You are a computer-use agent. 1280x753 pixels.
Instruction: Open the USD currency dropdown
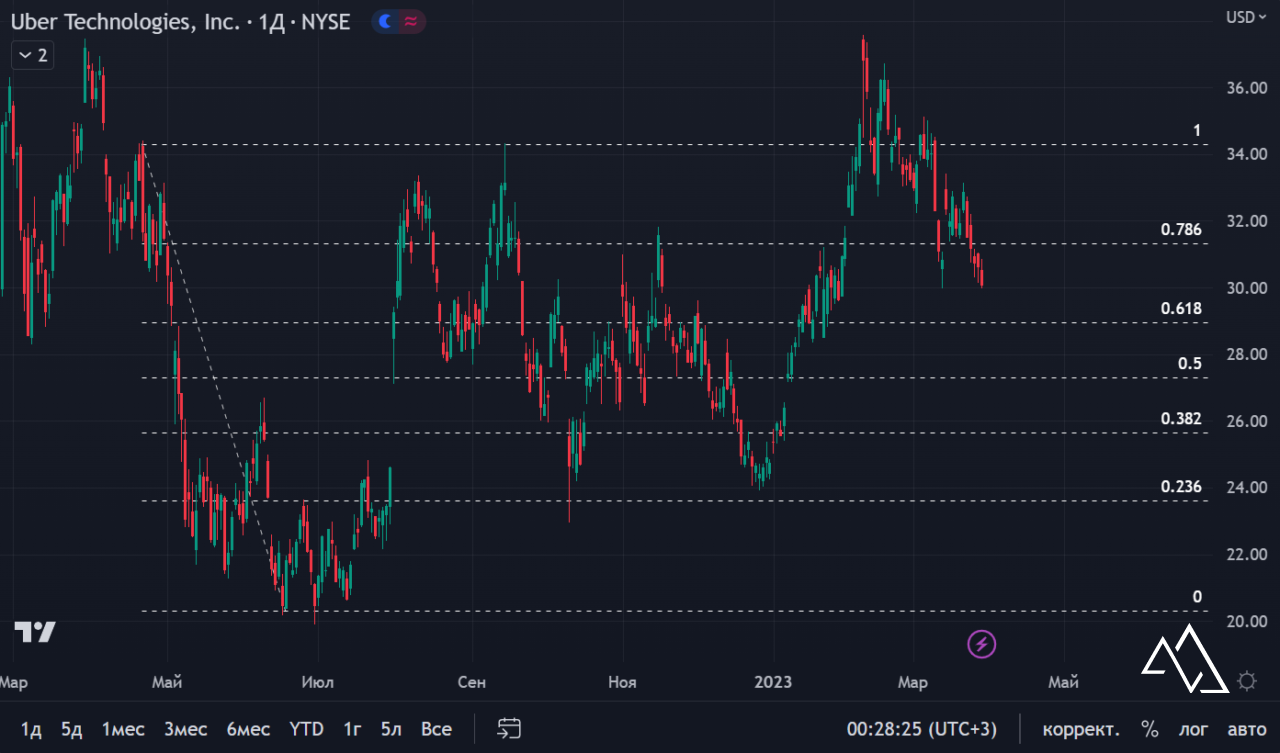tap(1246, 17)
